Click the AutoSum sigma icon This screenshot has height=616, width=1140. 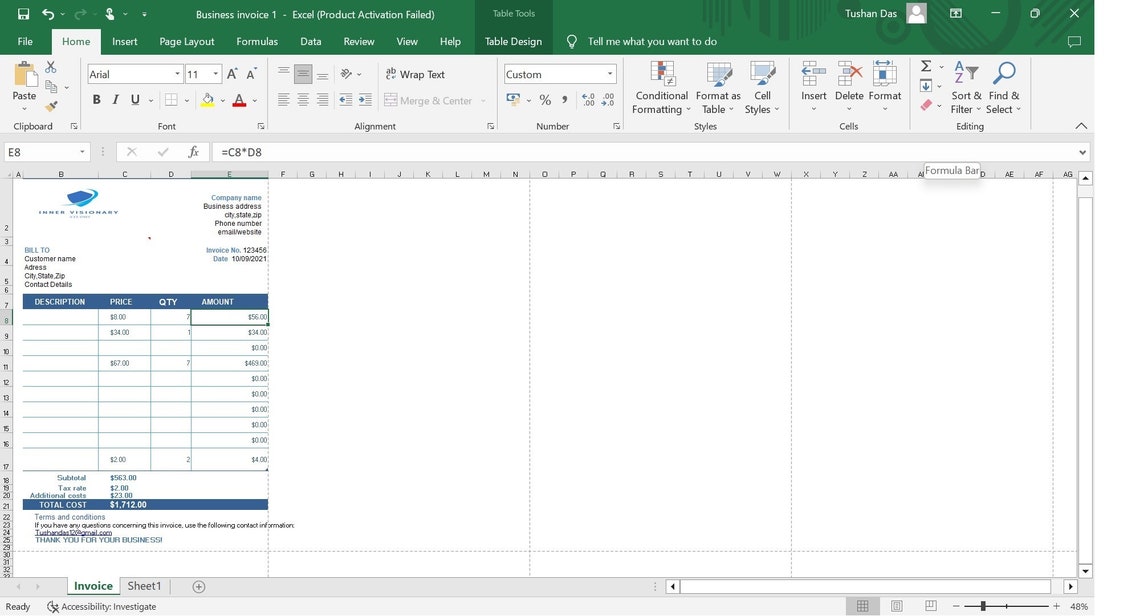(x=926, y=66)
